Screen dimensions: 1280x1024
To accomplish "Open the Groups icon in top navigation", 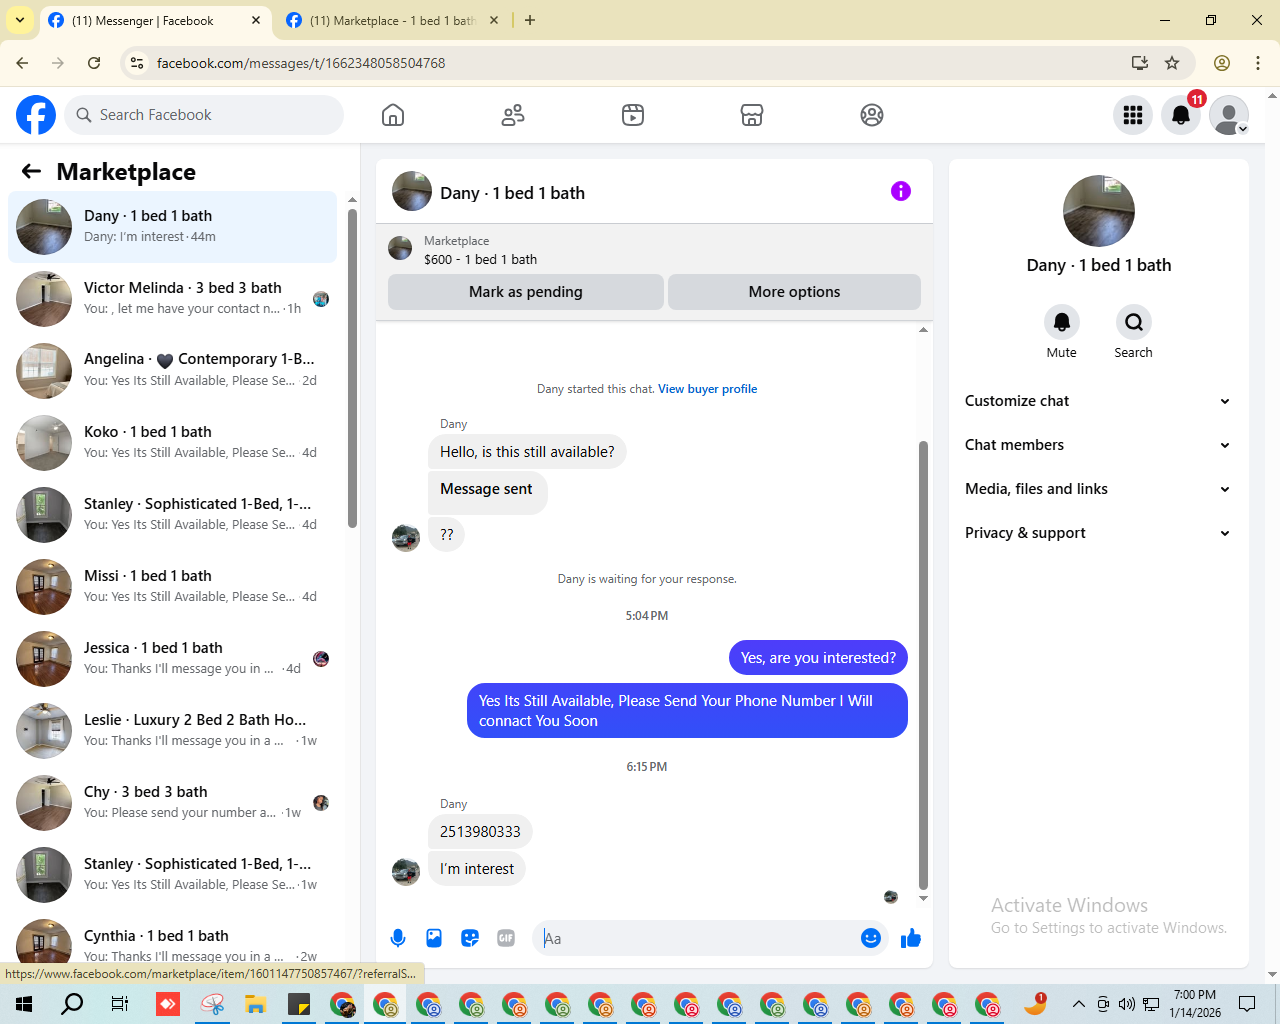I will [x=872, y=115].
